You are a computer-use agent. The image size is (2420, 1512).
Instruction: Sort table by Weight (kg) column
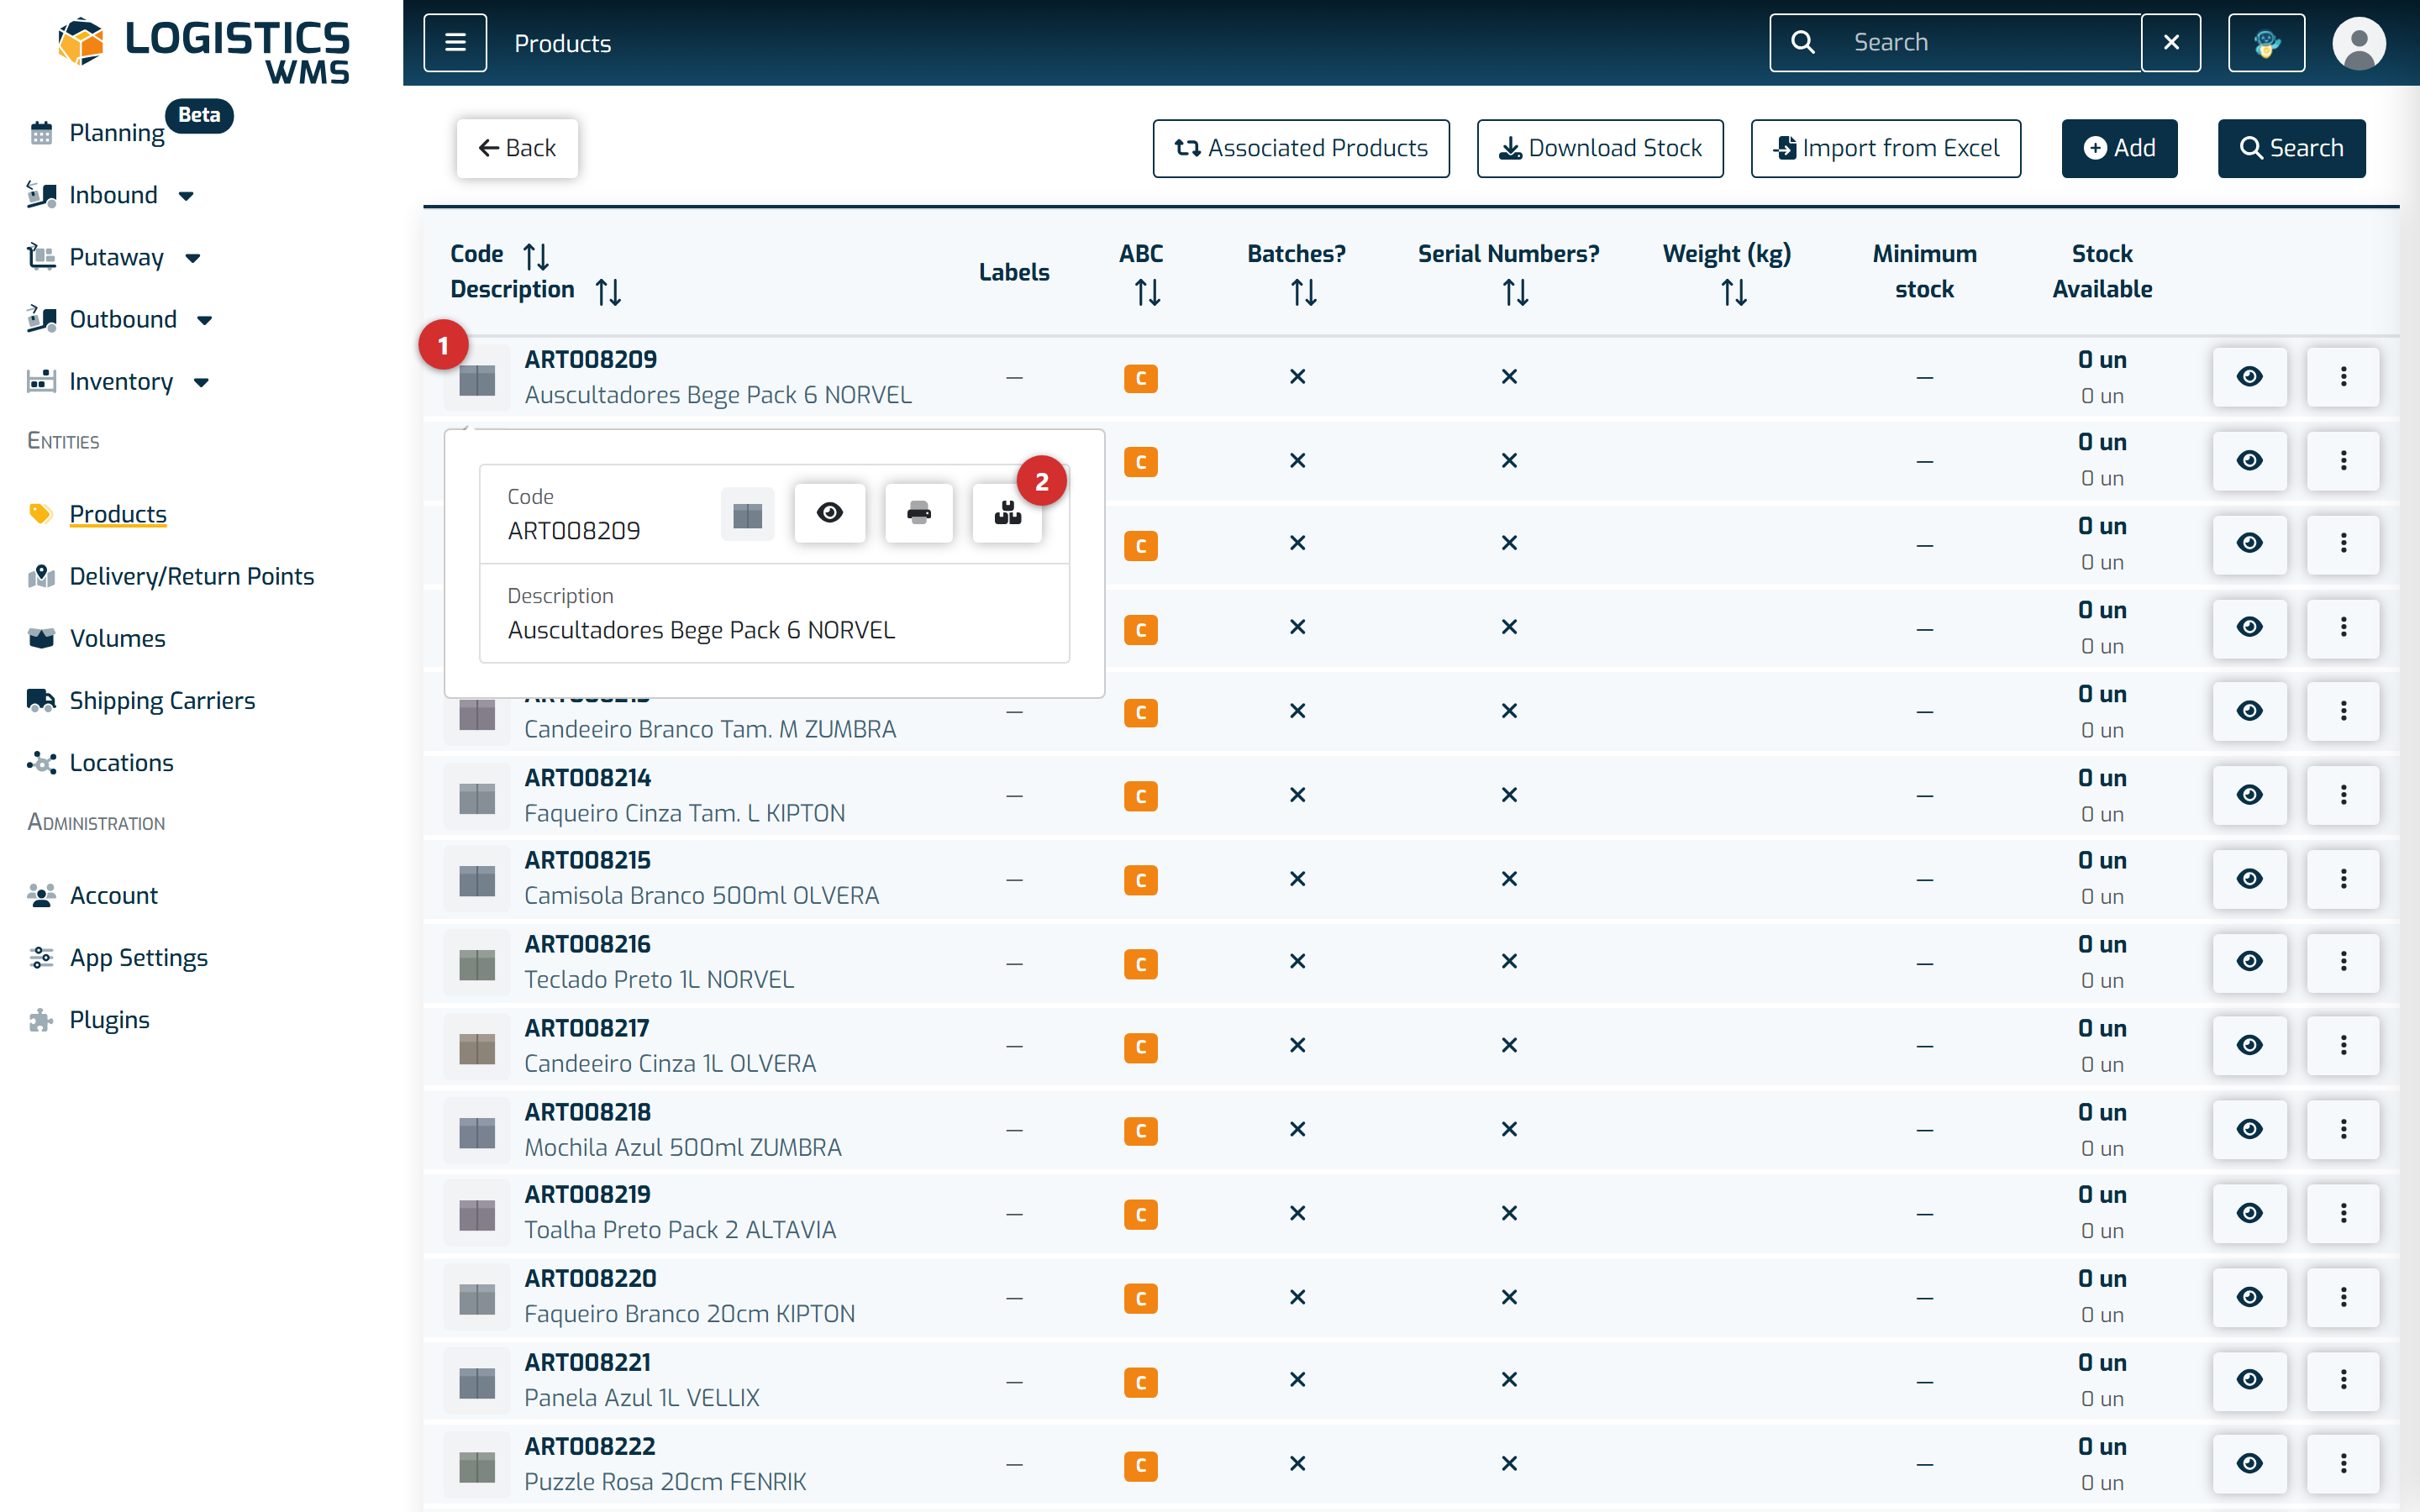pos(1733,292)
